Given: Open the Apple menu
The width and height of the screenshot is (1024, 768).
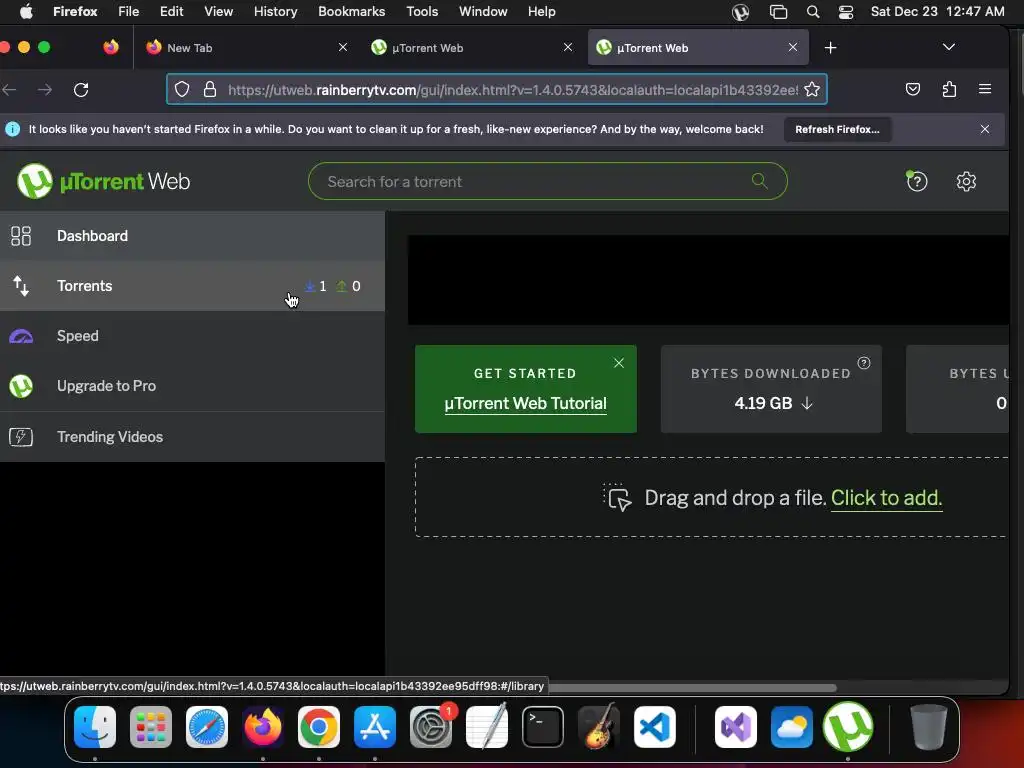Looking at the screenshot, I should click(26, 11).
